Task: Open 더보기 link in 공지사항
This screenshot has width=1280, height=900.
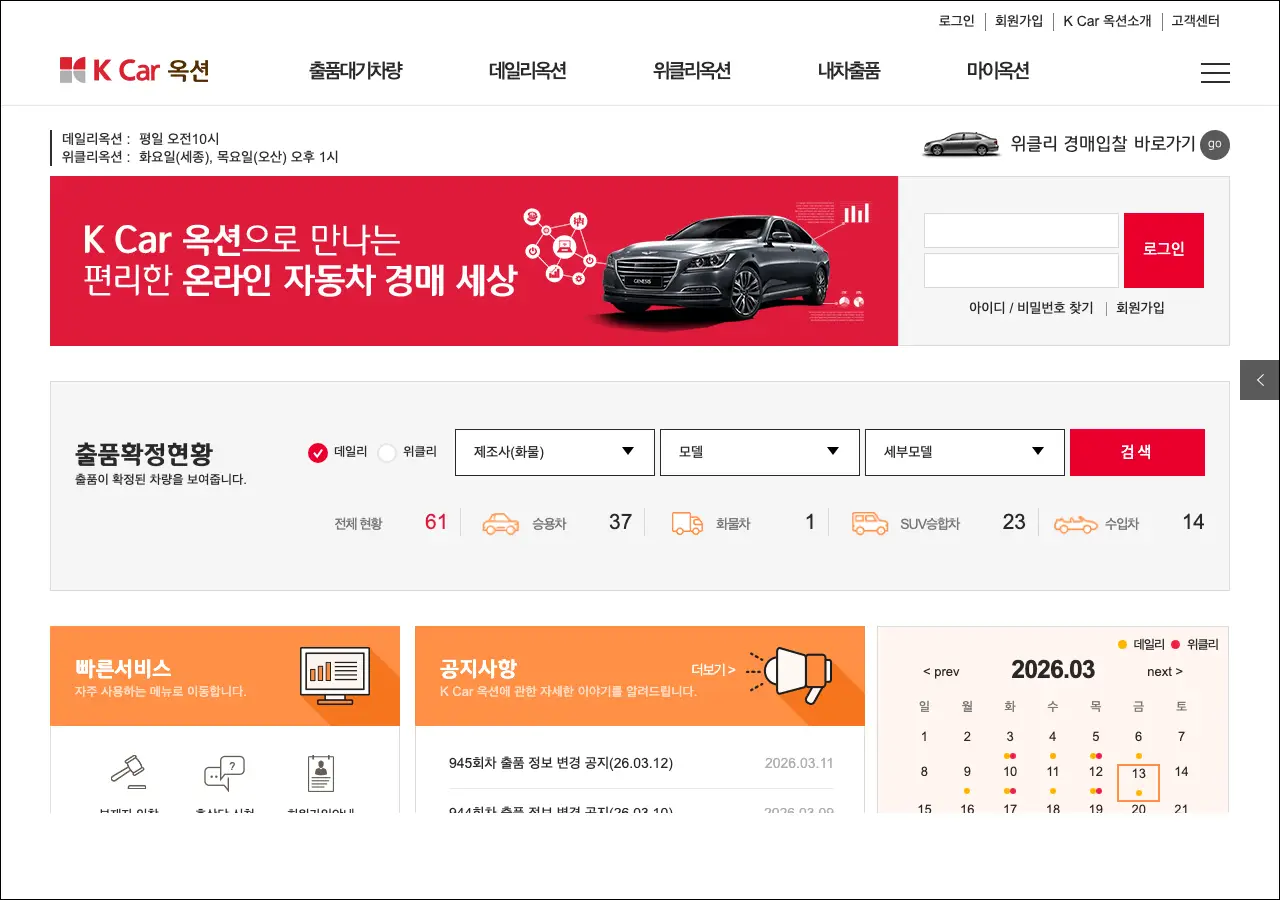Action: 712,670
